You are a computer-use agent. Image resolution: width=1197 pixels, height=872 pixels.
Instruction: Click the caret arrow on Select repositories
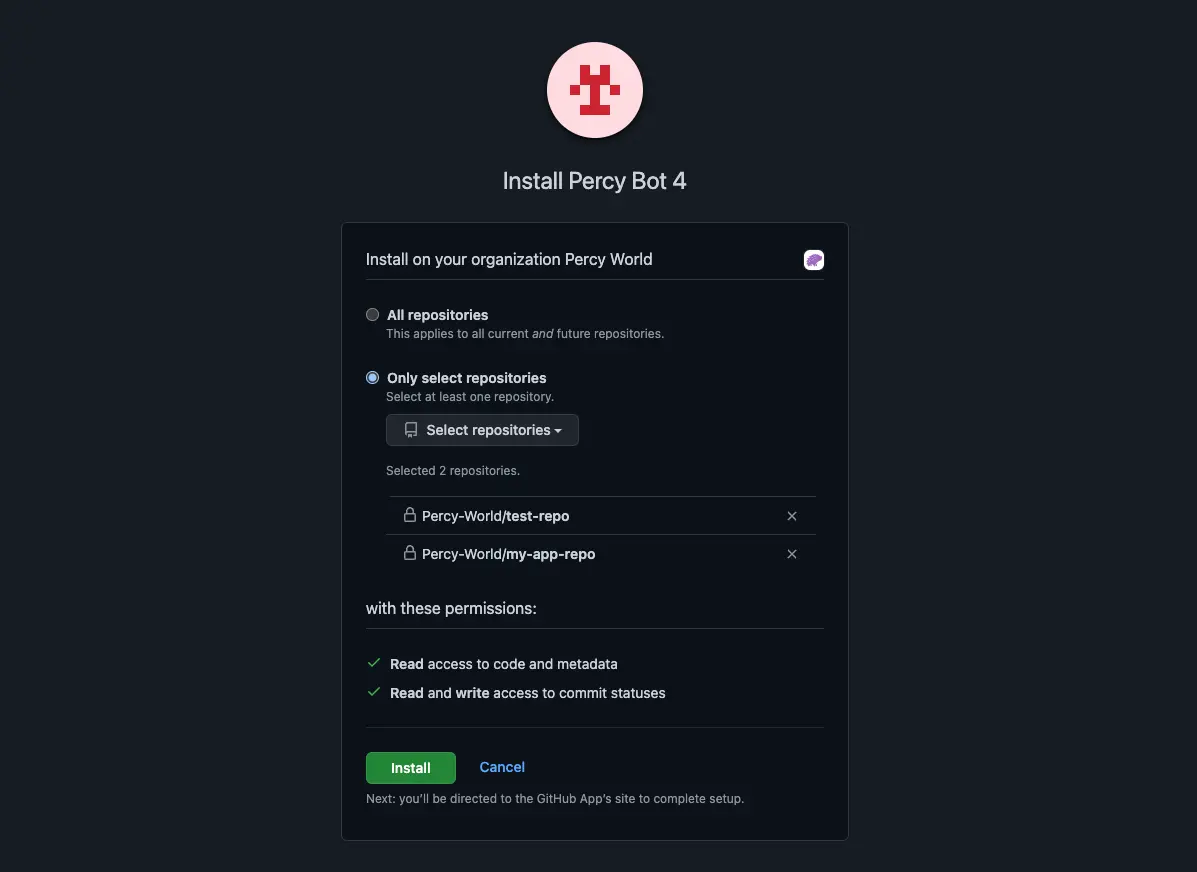pos(558,431)
